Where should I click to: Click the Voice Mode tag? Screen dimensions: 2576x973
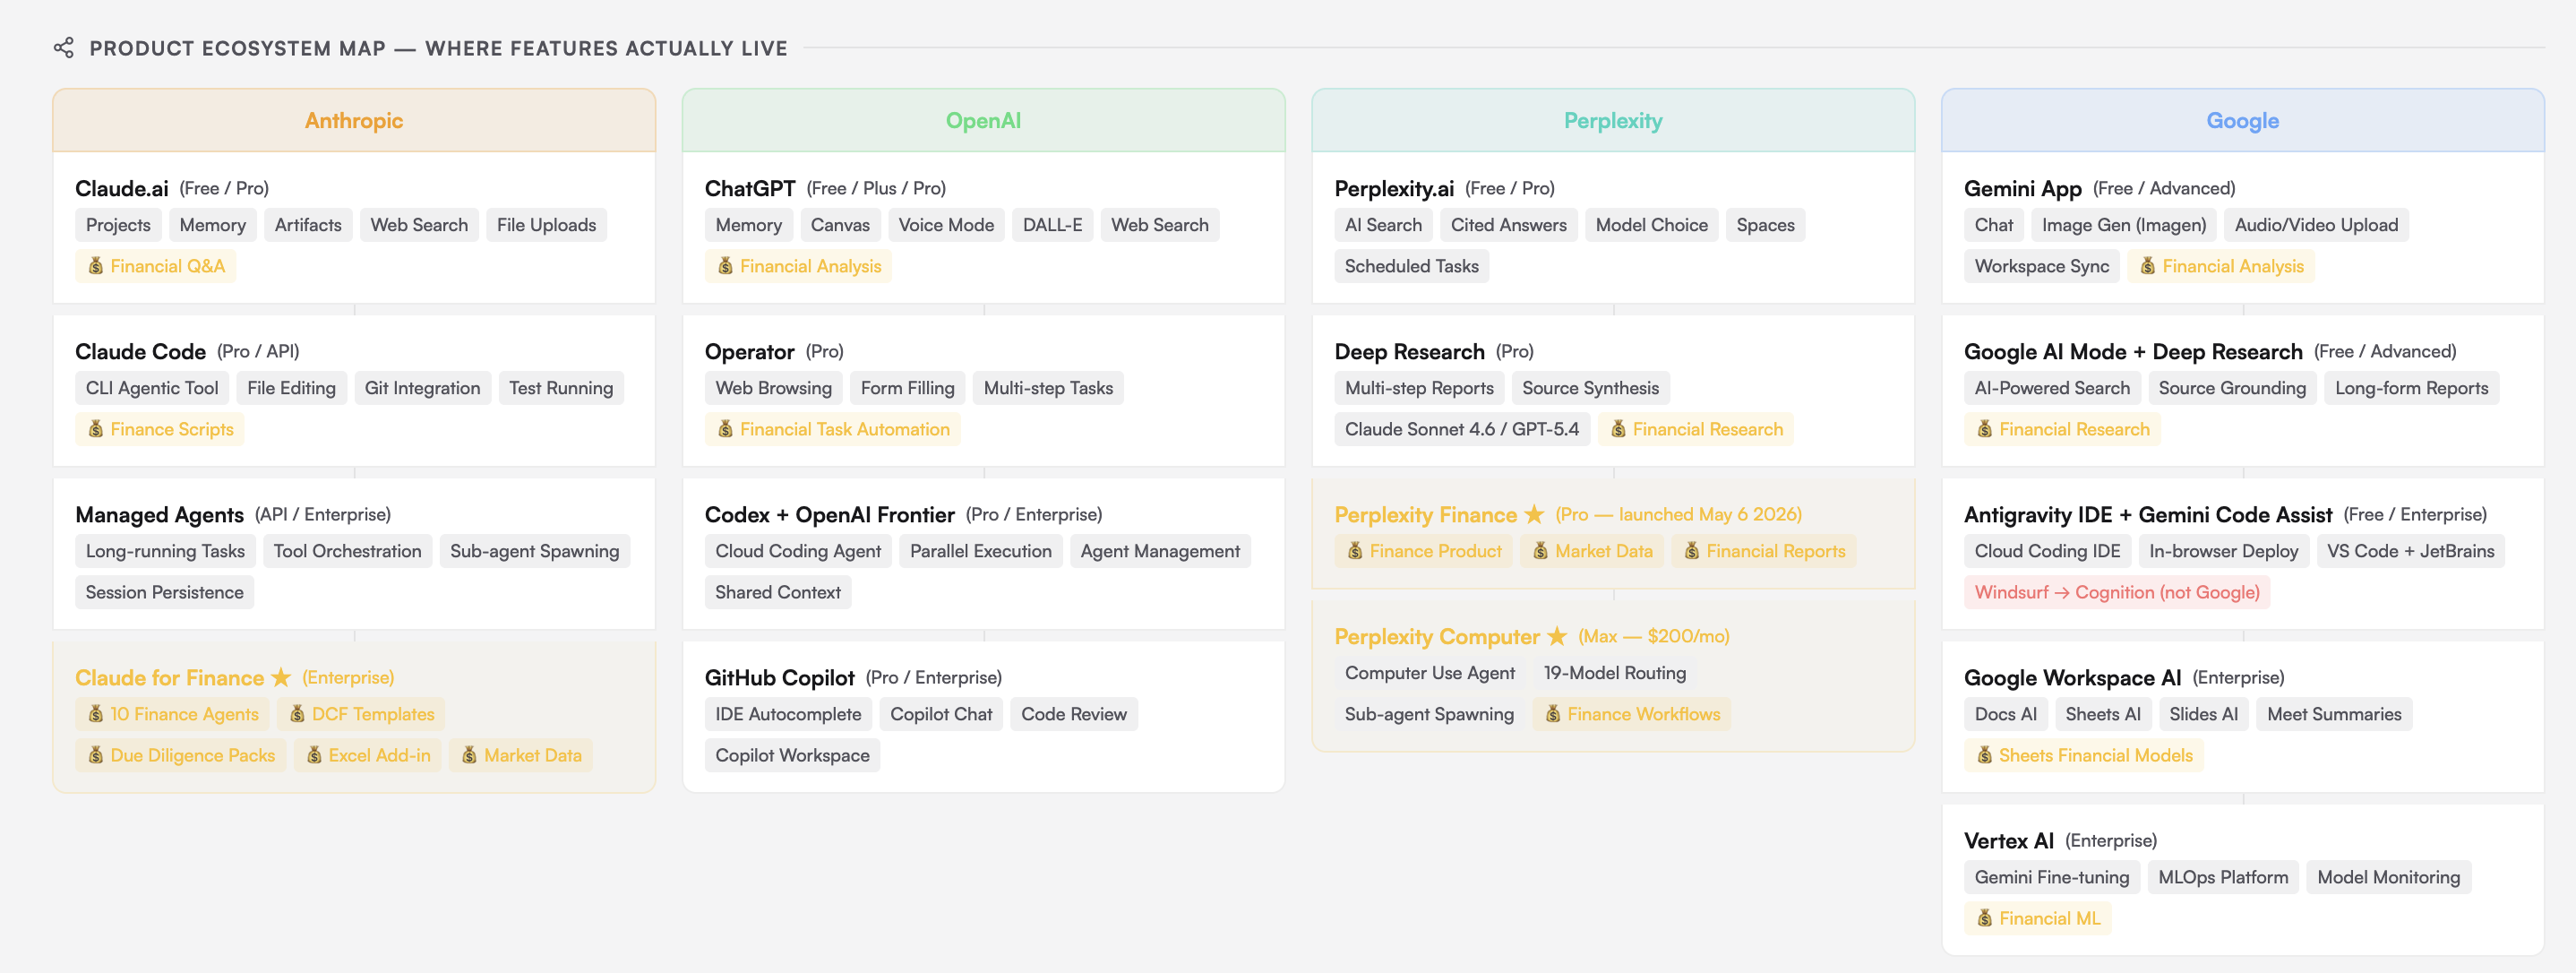pyautogui.click(x=946, y=225)
